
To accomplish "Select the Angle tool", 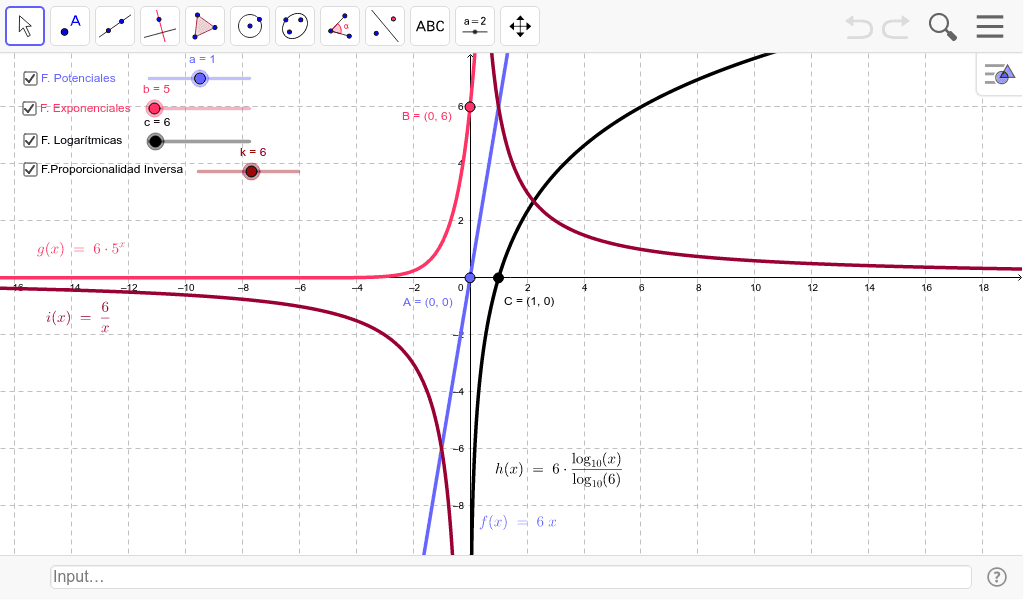I will pos(340,26).
